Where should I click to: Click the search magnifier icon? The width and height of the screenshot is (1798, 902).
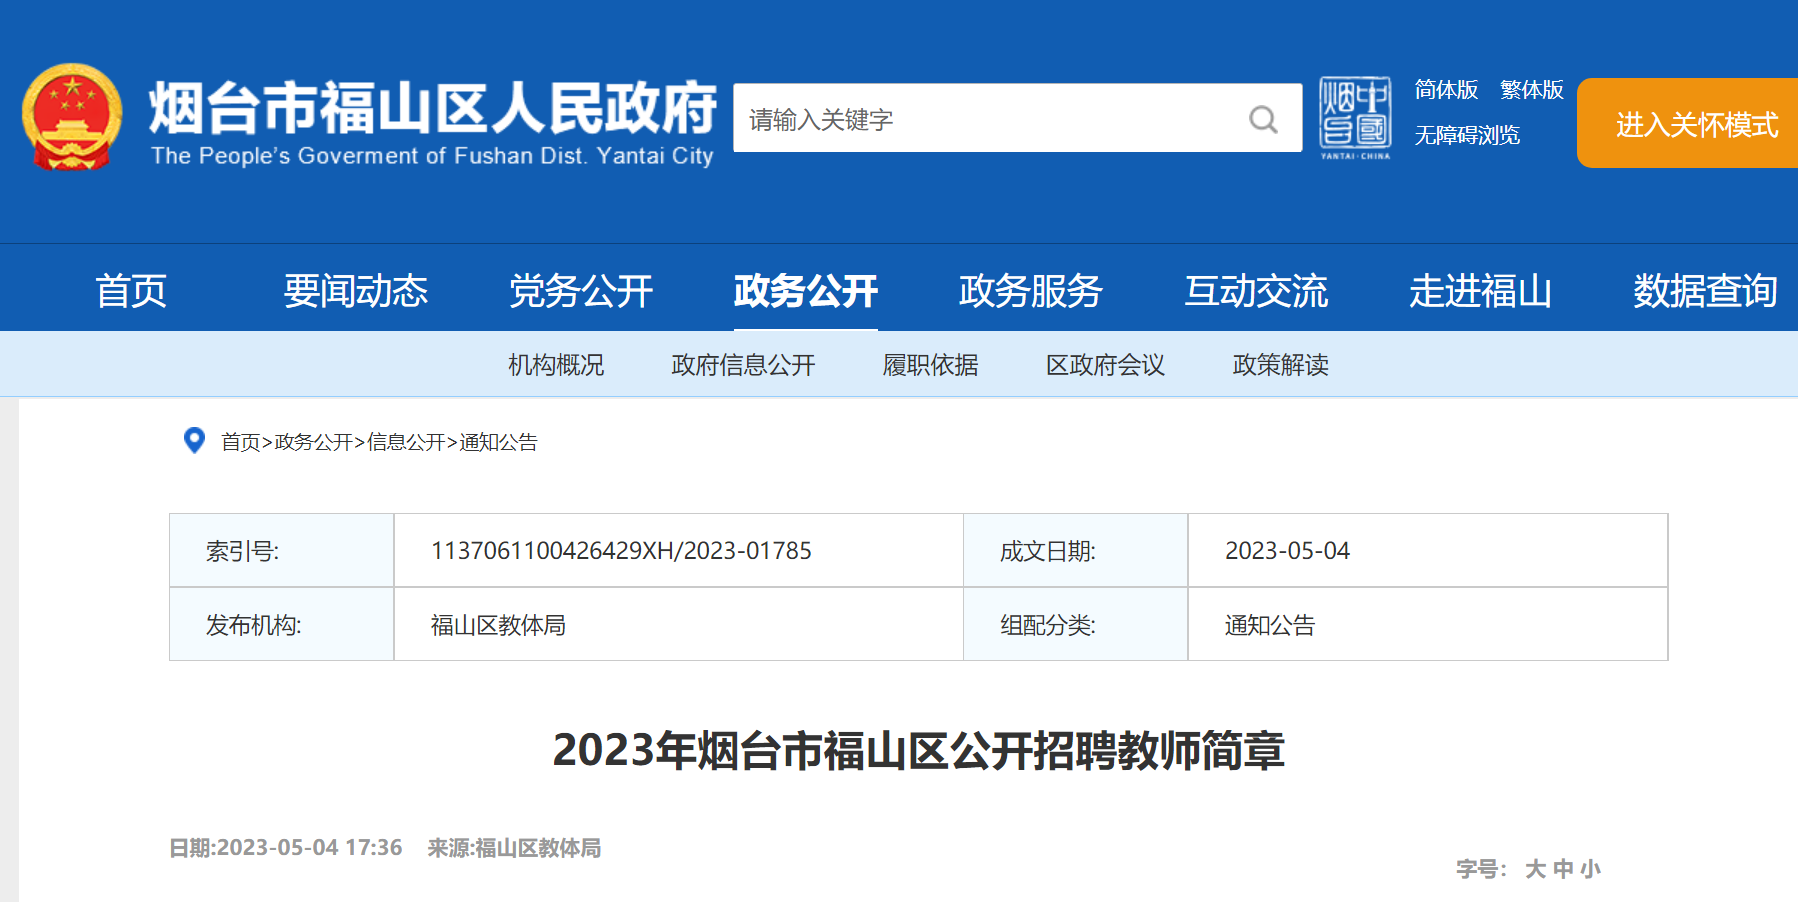pyautogui.click(x=1263, y=120)
